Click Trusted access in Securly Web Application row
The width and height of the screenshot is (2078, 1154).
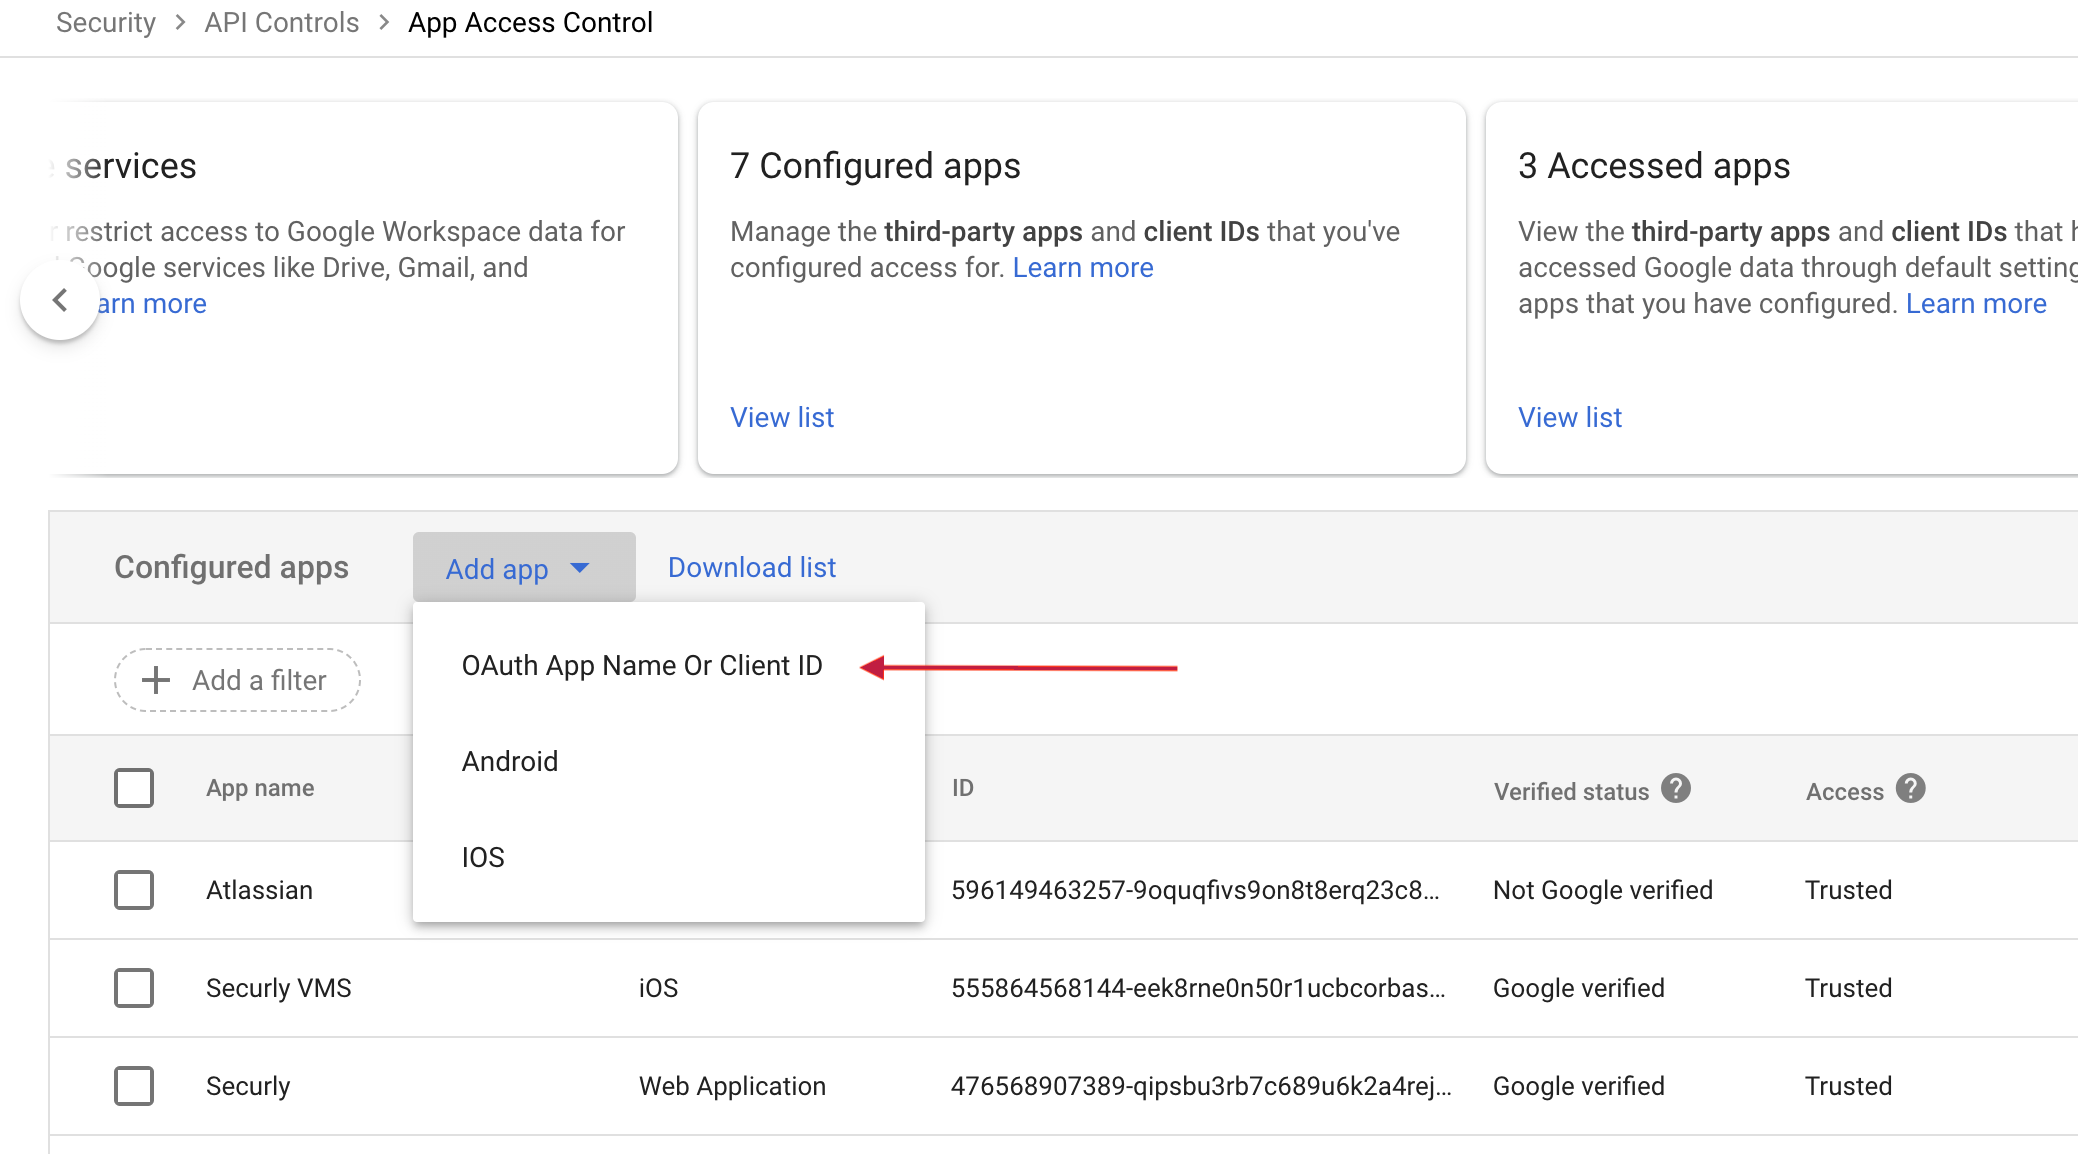pyautogui.click(x=1848, y=1086)
